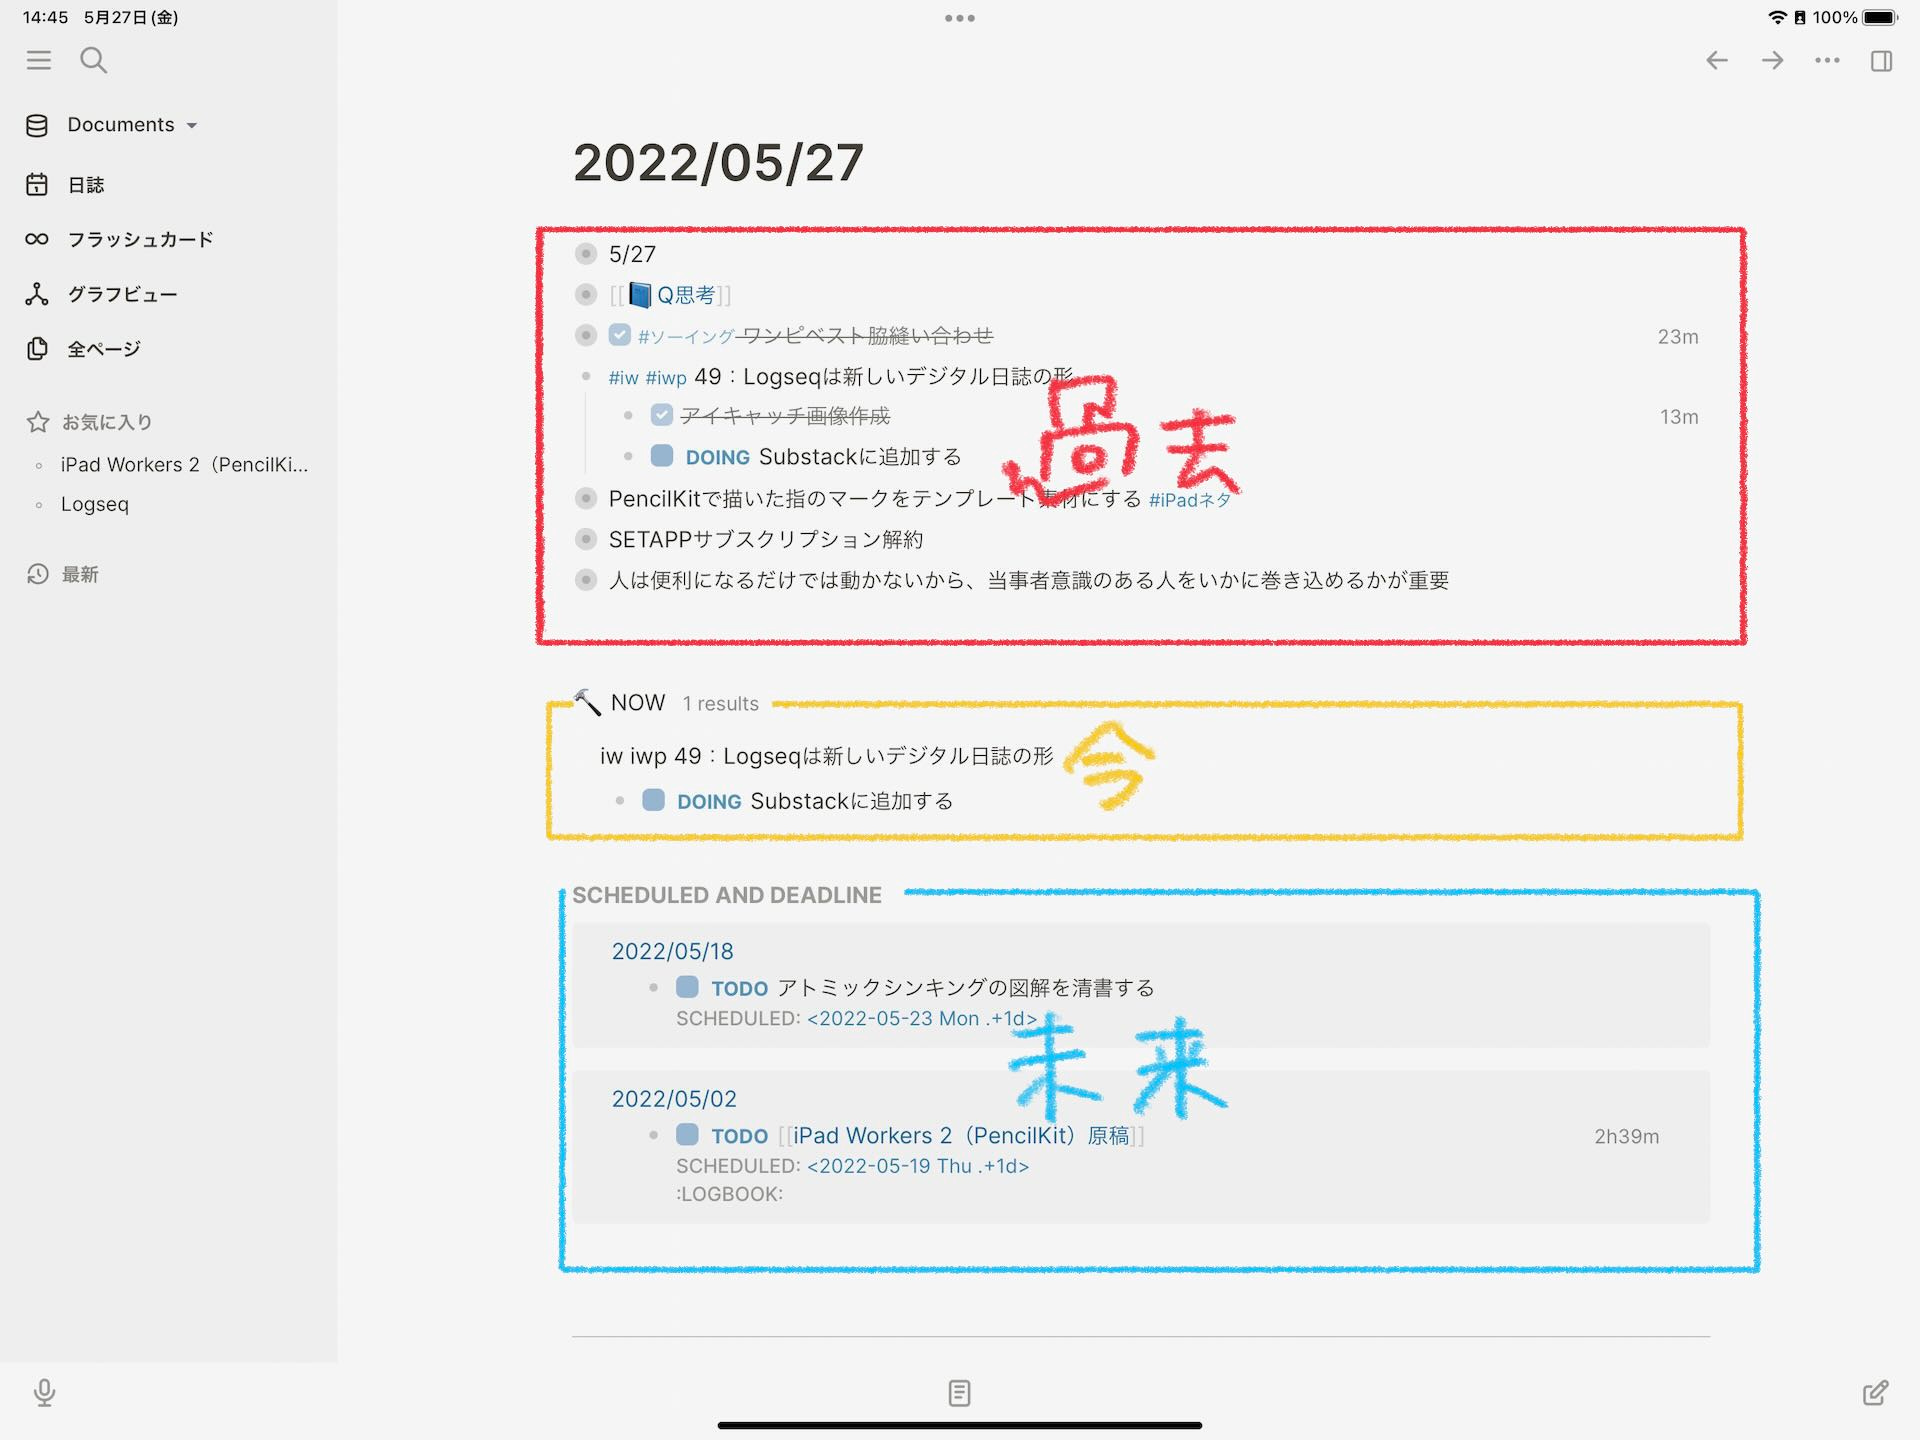The height and width of the screenshot is (1440, 1920).
Task: Click the Documents database icon
Action: (x=37, y=125)
